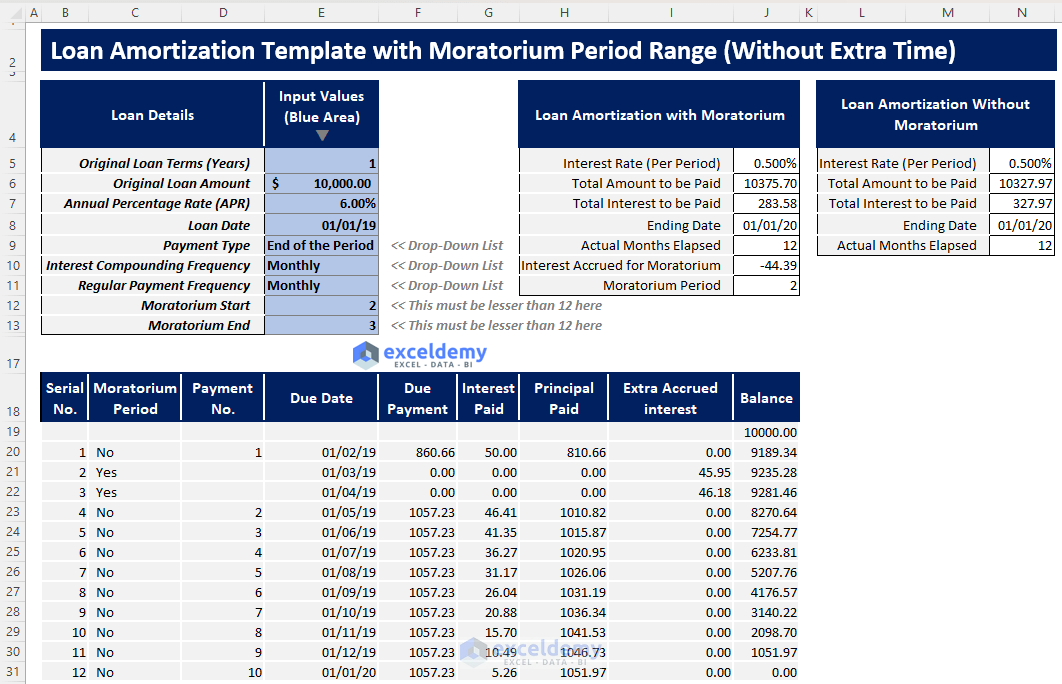Click the Annual Percentage Rate (APR) label
Image resolution: width=1062 pixels, height=684 pixels.
[157, 204]
